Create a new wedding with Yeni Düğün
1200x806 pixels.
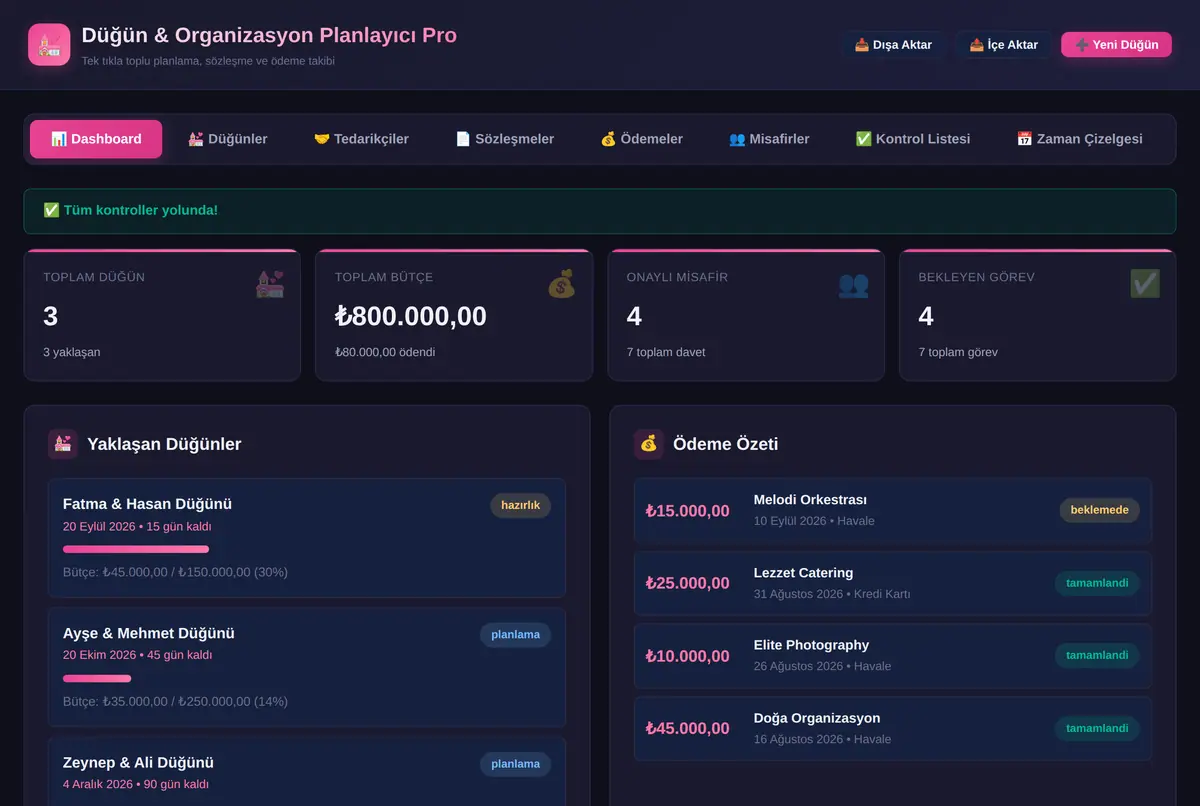pyautogui.click(x=1116, y=45)
